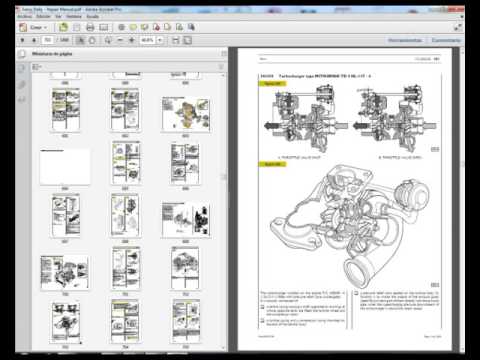Toggle read mode expand icon
Viewport: 480px width, 360px height.
458,27
